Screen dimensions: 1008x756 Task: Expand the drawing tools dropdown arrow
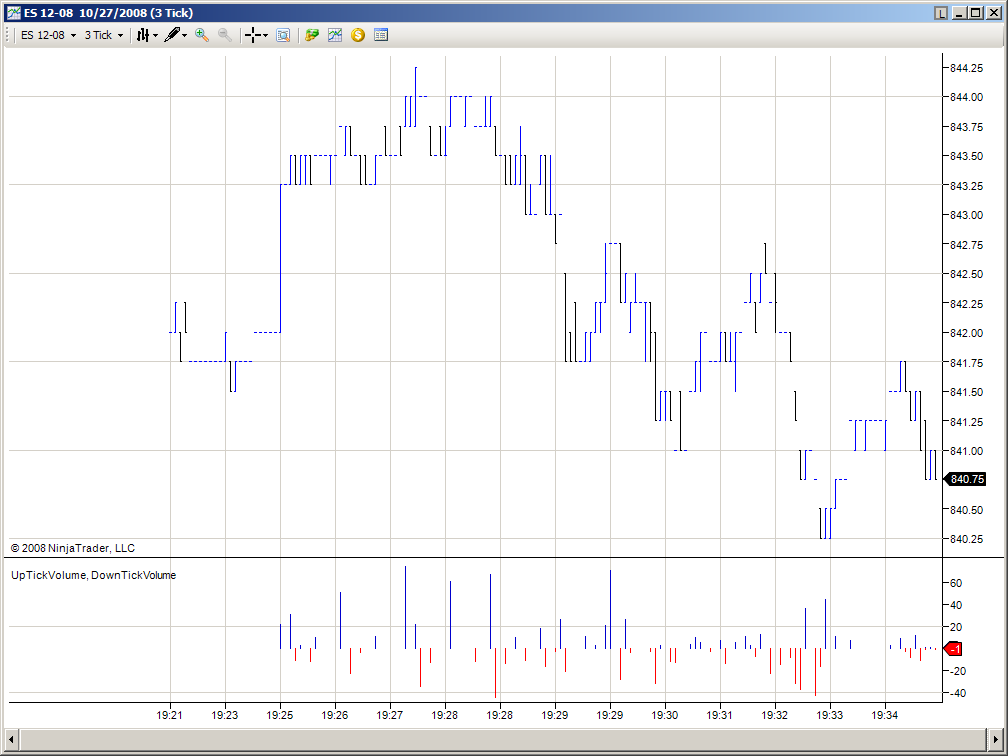click(x=184, y=35)
